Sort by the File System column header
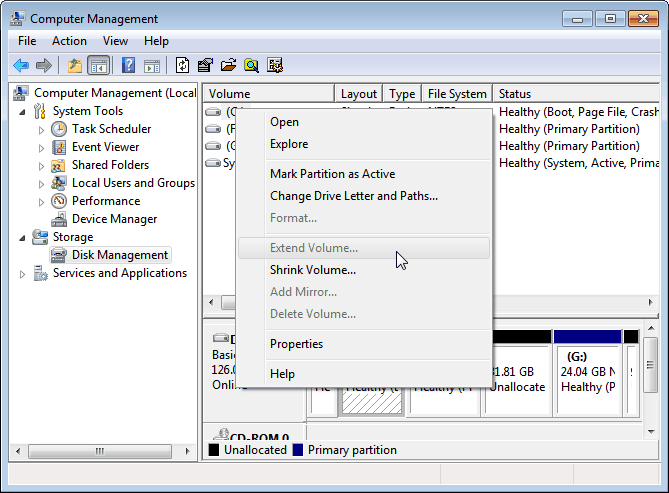Viewport: 669px width, 493px height. [457, 93]
